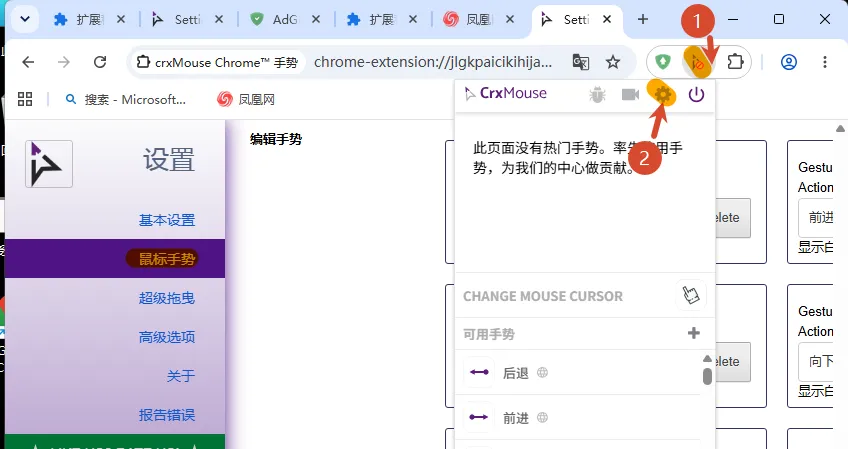Open the tab search dropdown arrow
Viewport: 848px width, 449px height.
25,20
